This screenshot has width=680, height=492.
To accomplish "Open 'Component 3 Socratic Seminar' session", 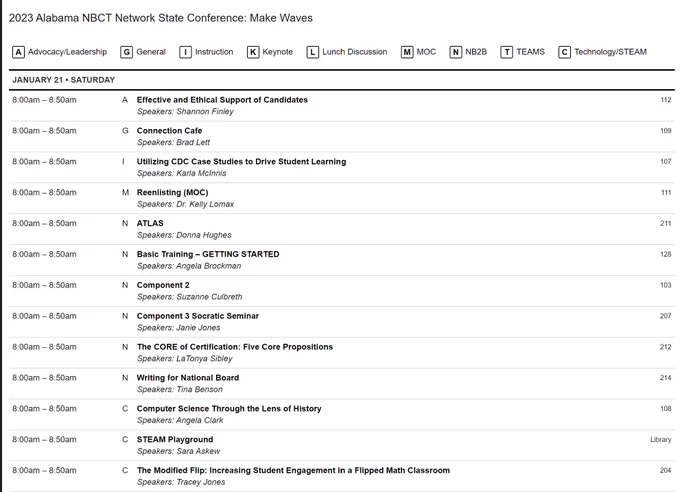I will pyautogui.click(x=198, y=316).
